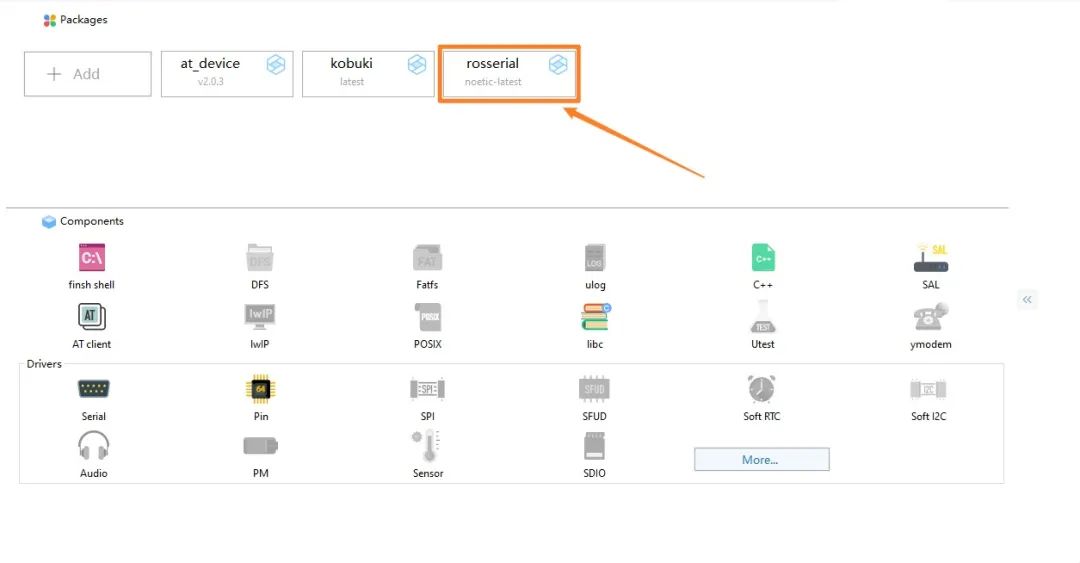Viewport: 1080px width, 563px height.
Task: Enable the PM battery driver icon
Action: pos(260,447)
